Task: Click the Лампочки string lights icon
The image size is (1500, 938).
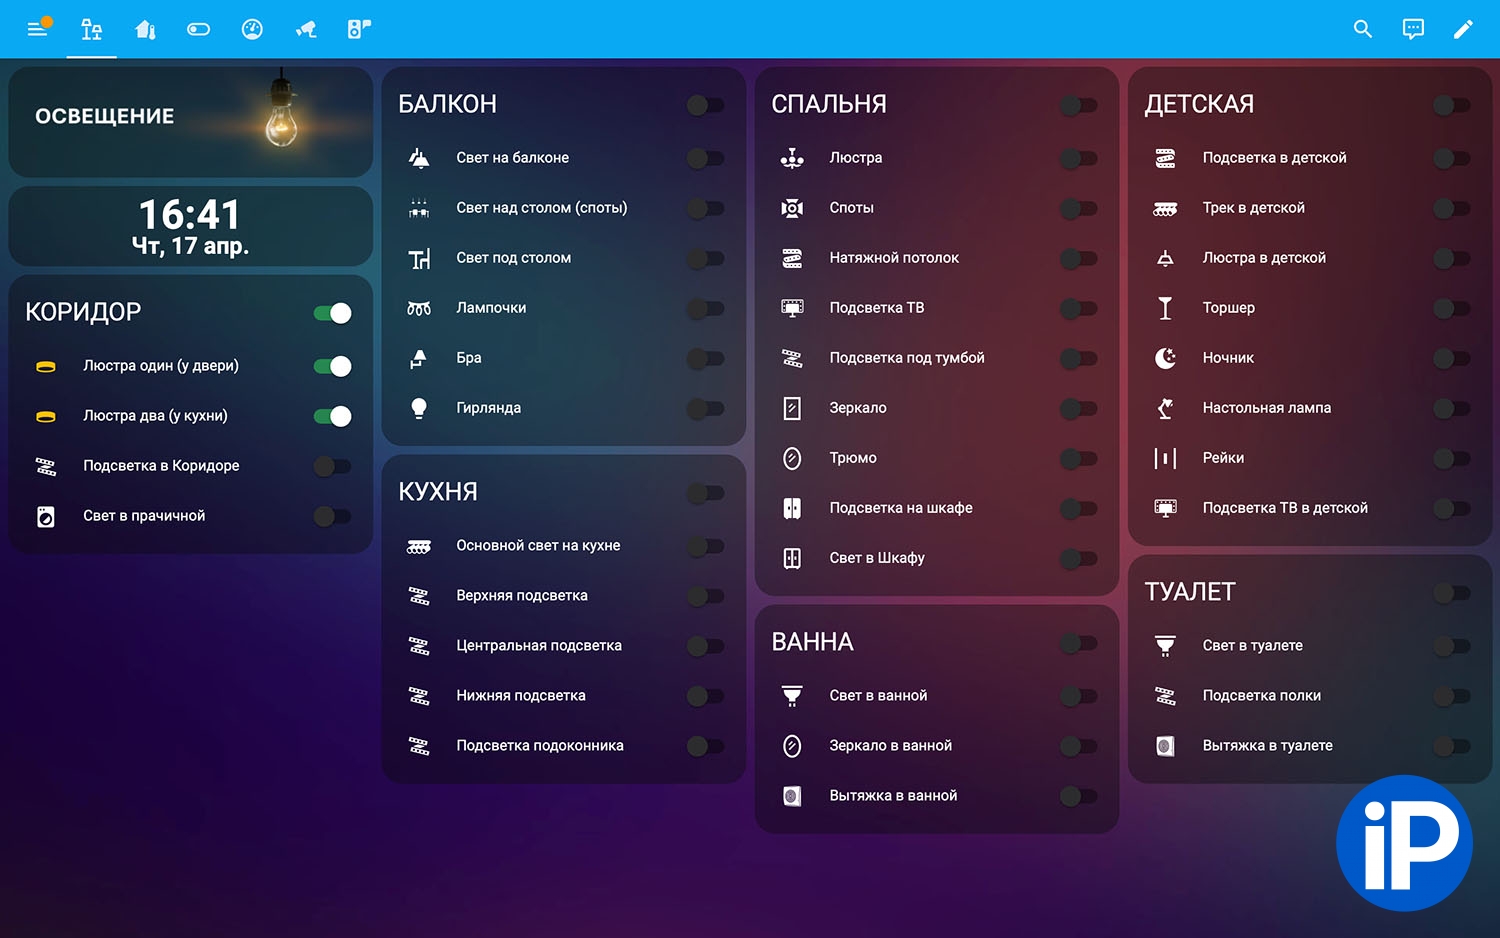Action: click(x=419, y=308)
